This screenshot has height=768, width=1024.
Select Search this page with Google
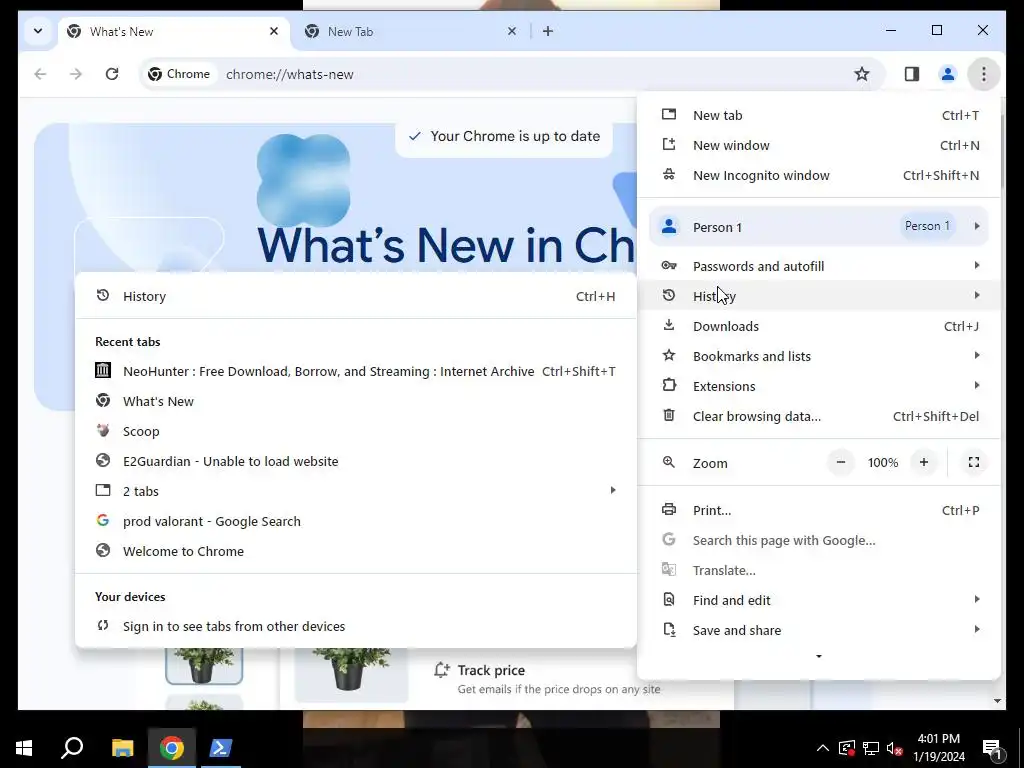tap(819, 540)
